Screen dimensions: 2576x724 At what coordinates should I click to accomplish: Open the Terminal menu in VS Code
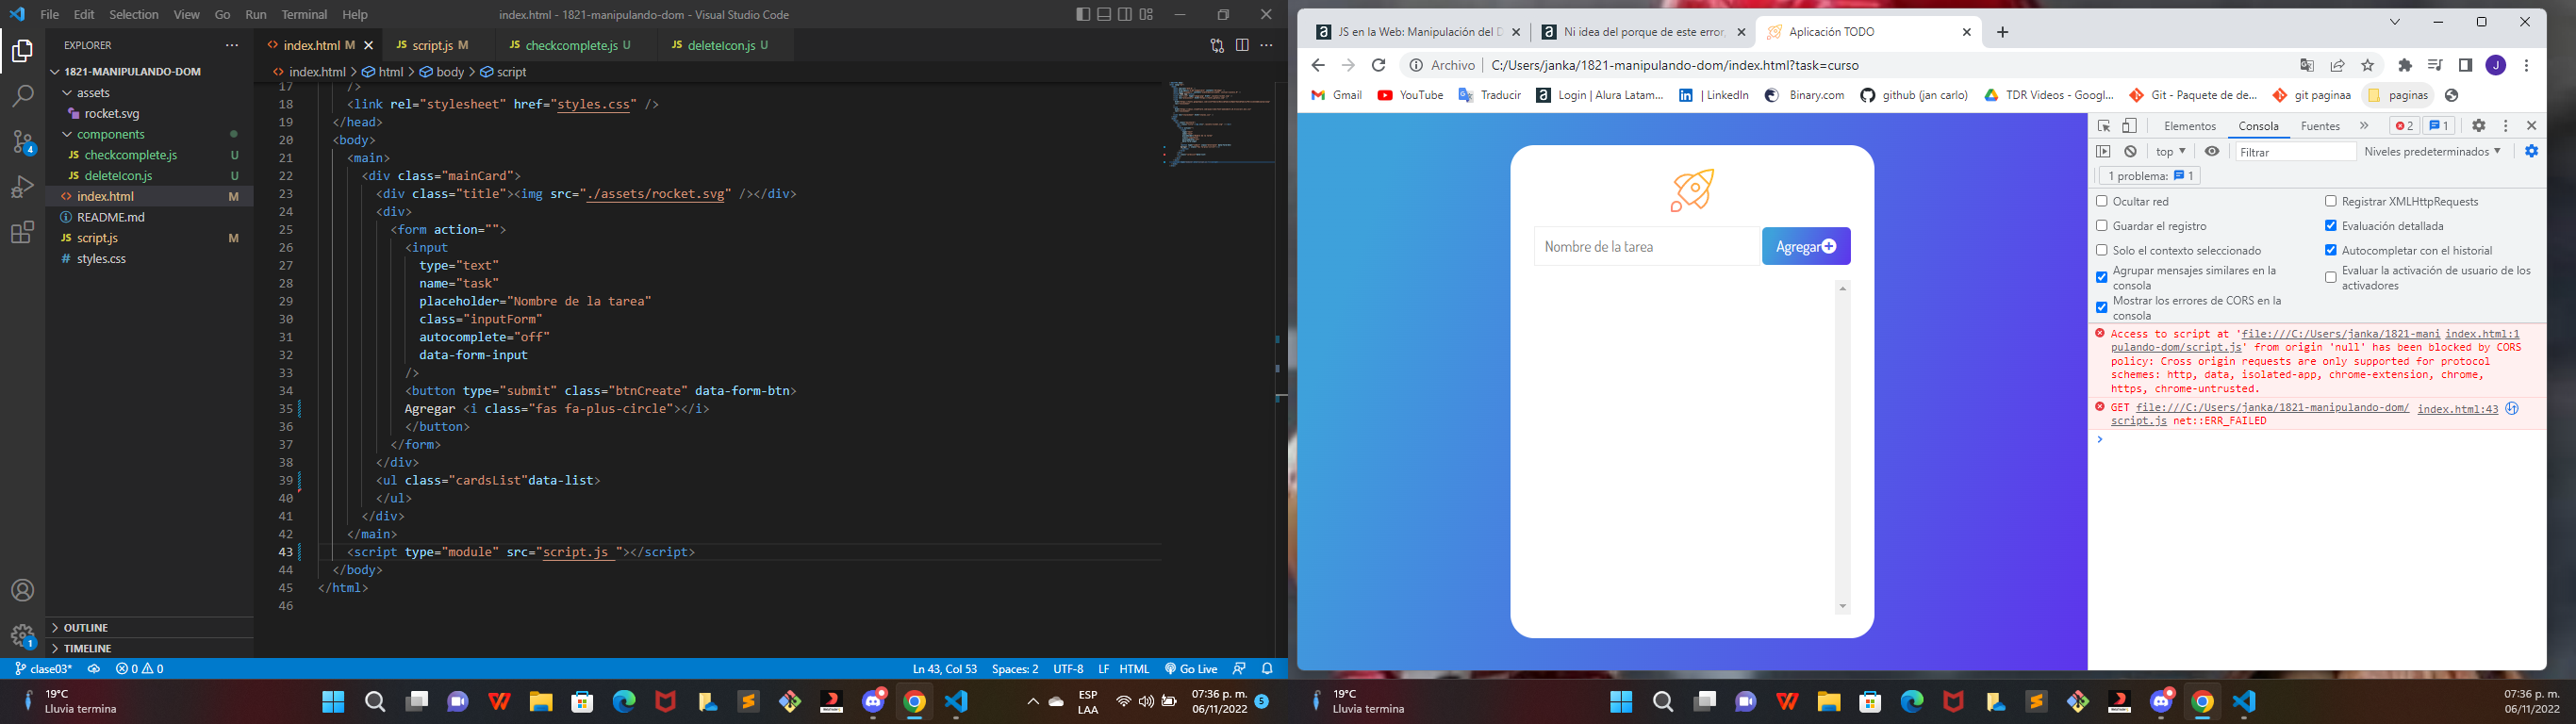pyautogui.click(x=304, y=15)
